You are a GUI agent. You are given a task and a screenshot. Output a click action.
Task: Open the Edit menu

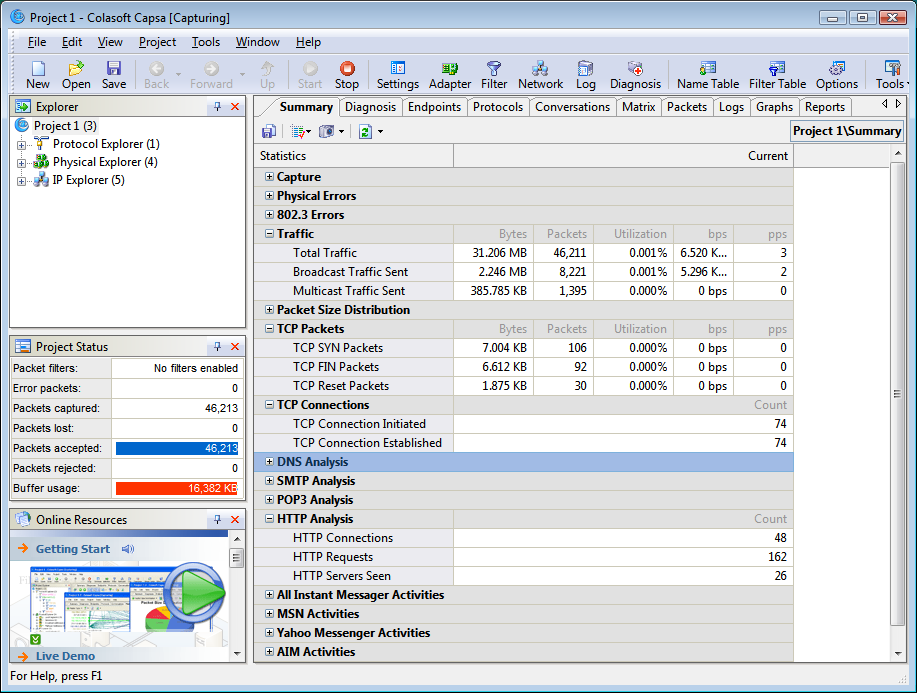pos(72,42)
